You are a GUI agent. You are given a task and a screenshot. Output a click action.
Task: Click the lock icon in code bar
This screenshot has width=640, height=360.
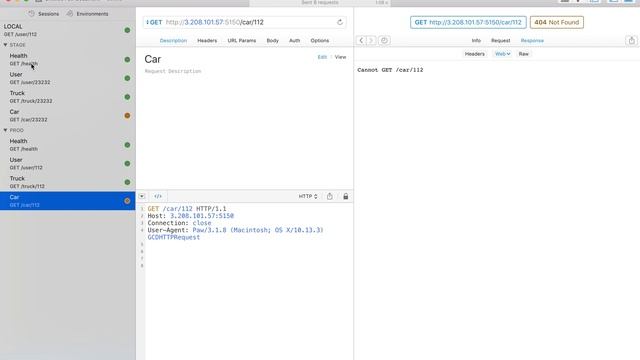pos(346,196)
